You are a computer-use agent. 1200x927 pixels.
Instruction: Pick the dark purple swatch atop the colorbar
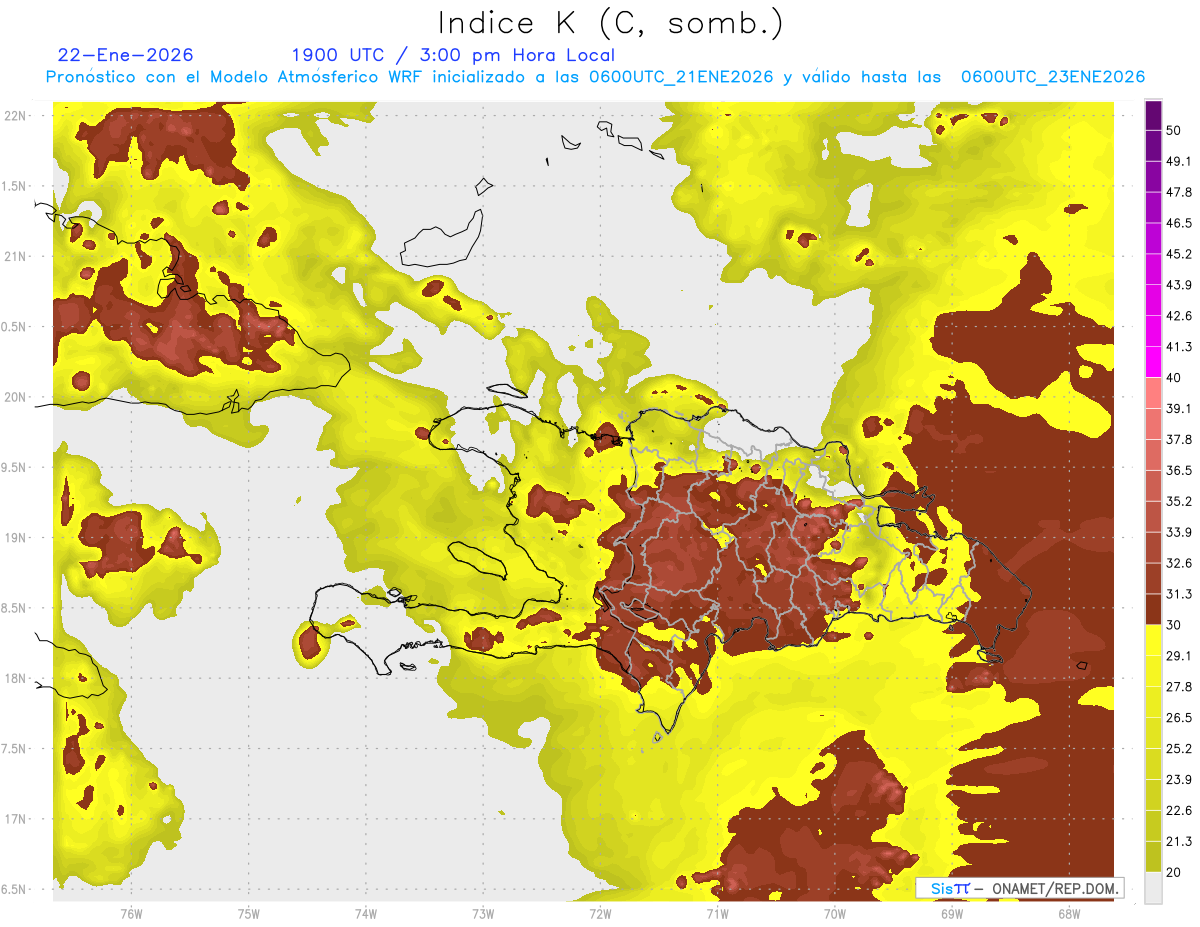(x=1153, y=114)
